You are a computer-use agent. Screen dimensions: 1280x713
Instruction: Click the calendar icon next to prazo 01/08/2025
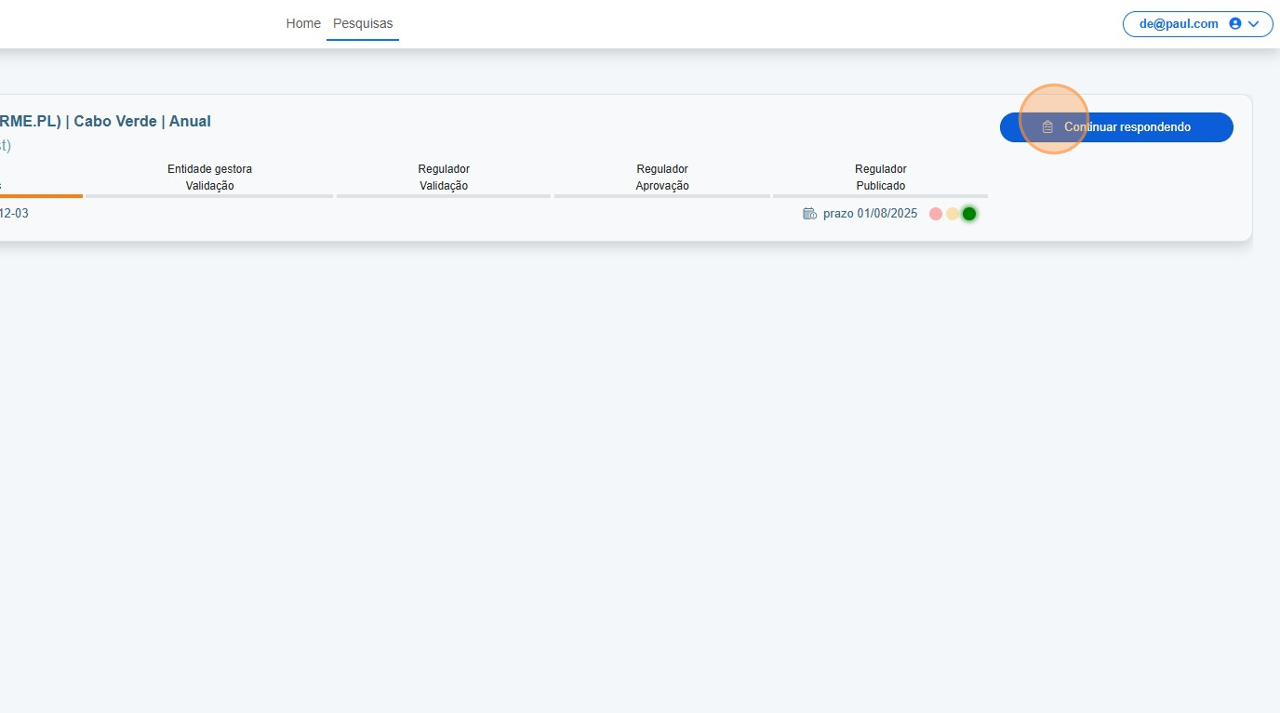809,213
